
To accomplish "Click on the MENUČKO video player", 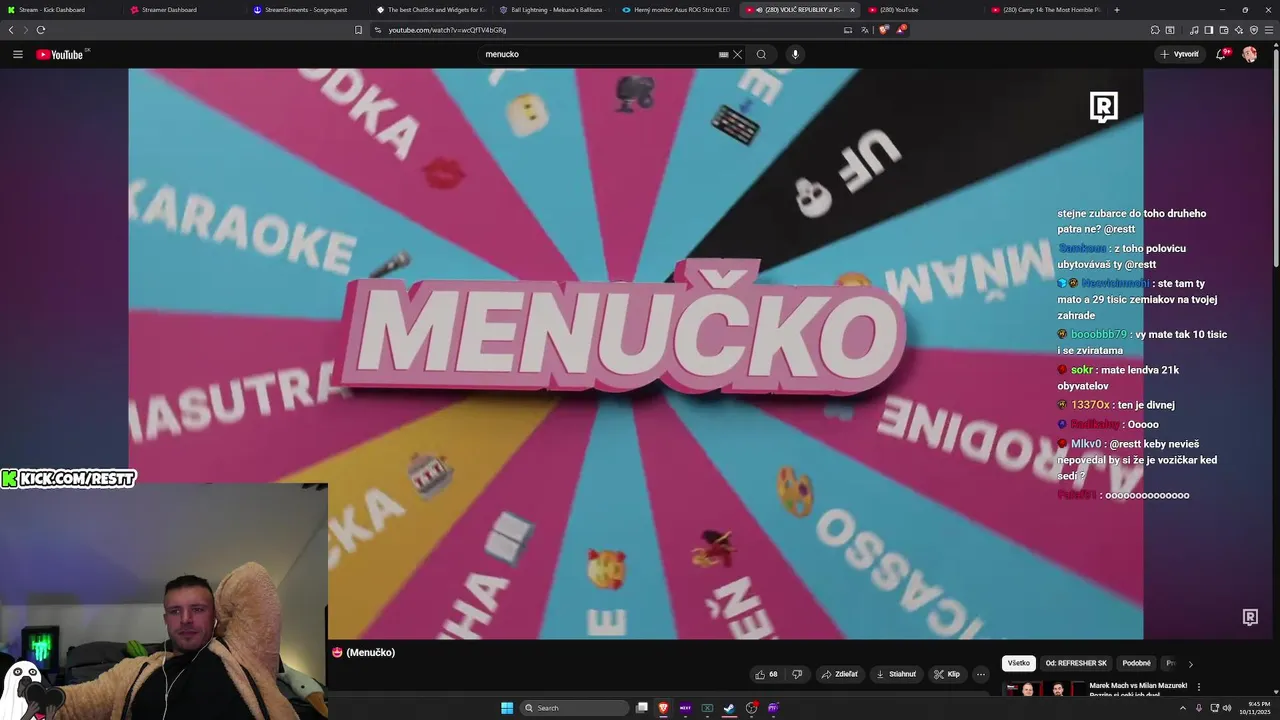I will tap(635, 354).
